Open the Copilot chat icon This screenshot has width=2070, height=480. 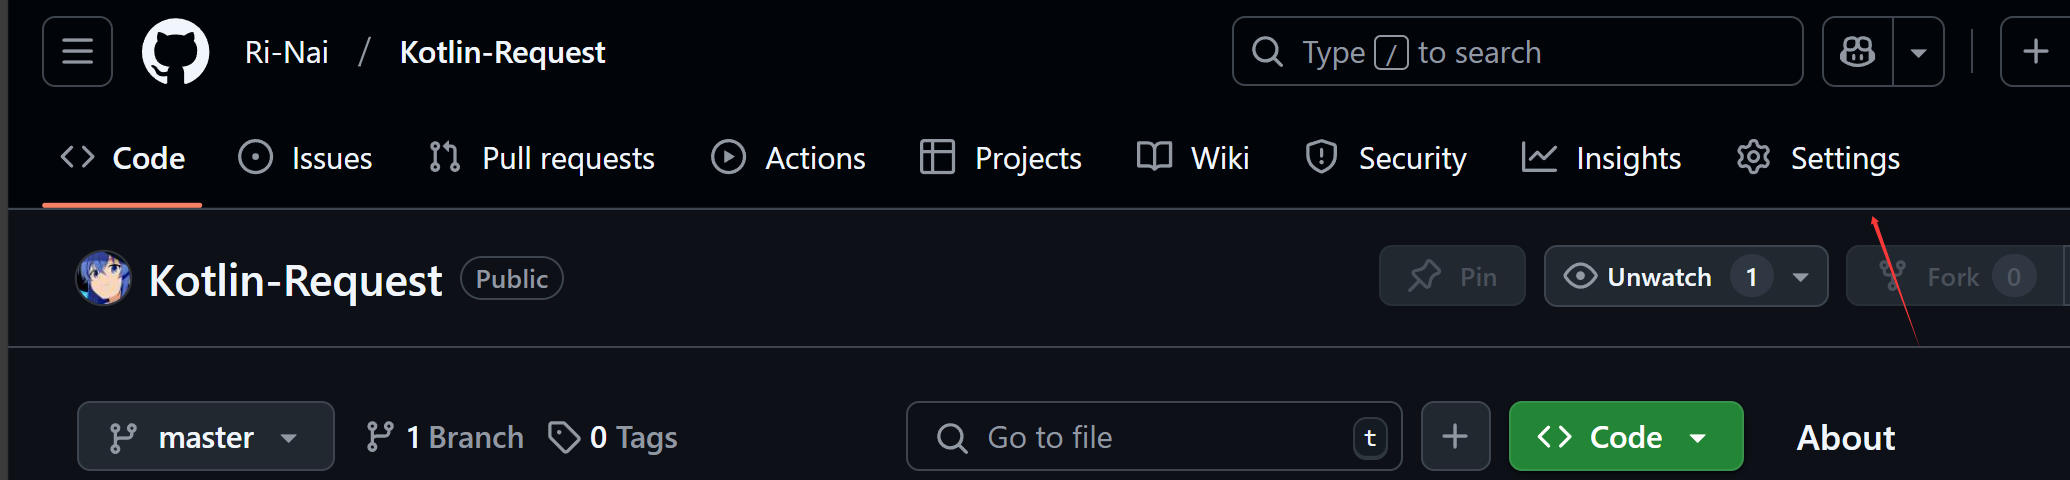pyautogui.click(x=1857, y=52)
